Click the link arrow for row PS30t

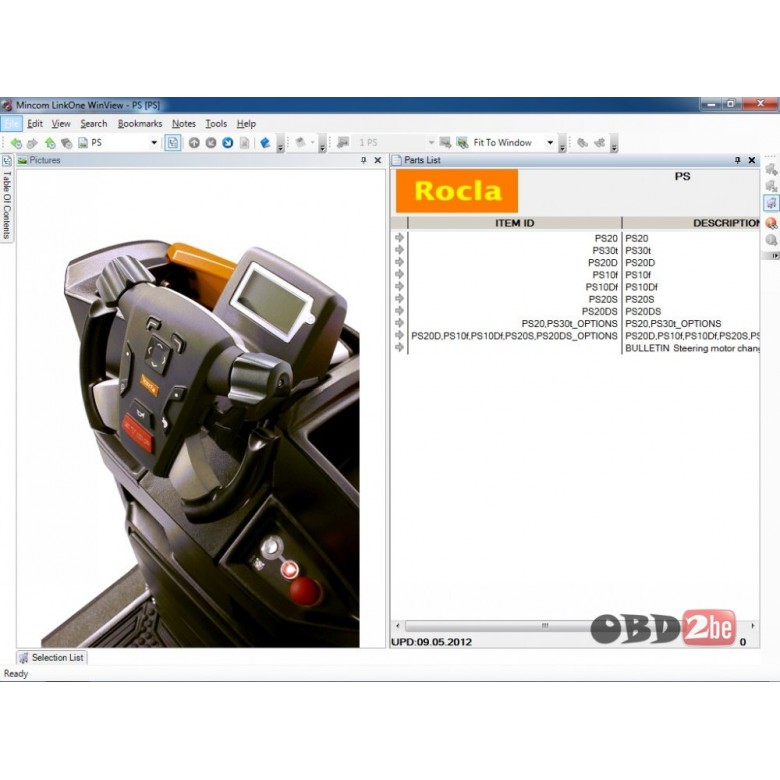pos(399,250)
